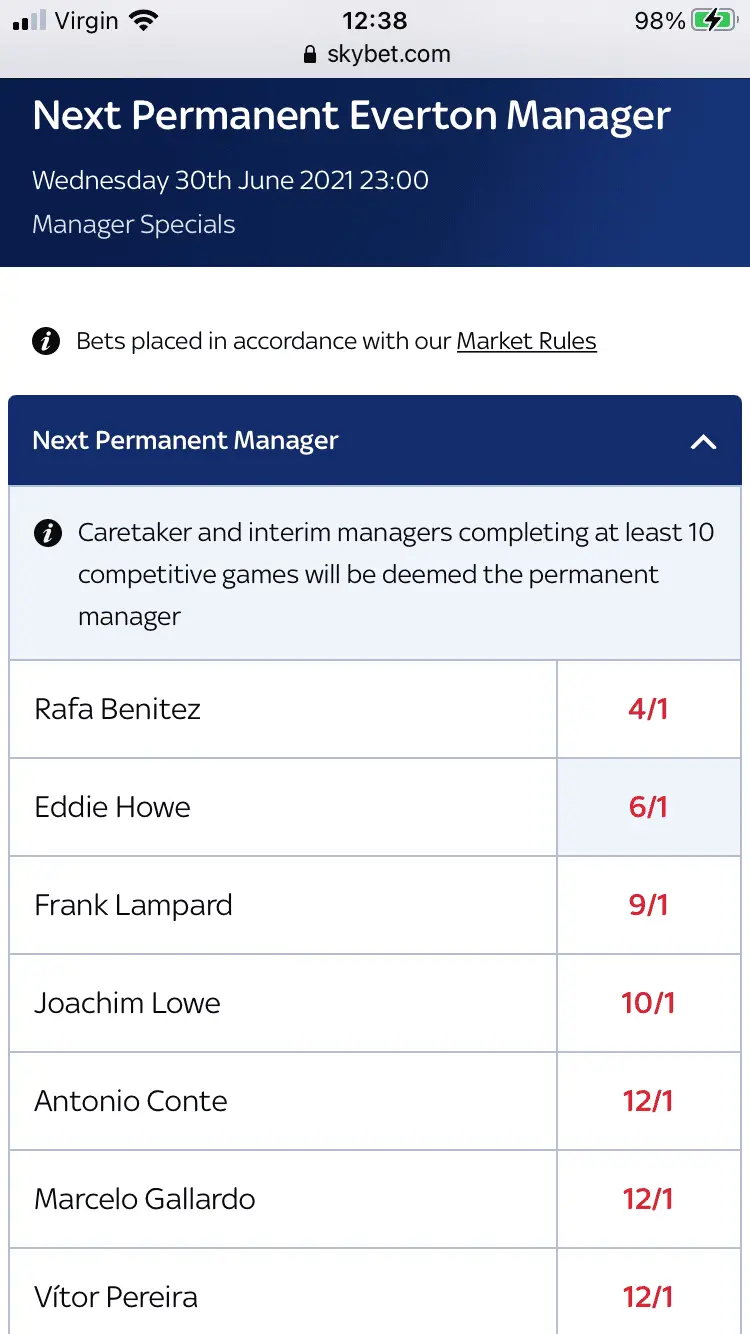The width and height of the screenshot is (750, 1334).
Task: Select Frank Lampard 9/1 odds
Action: coord(648,905)
